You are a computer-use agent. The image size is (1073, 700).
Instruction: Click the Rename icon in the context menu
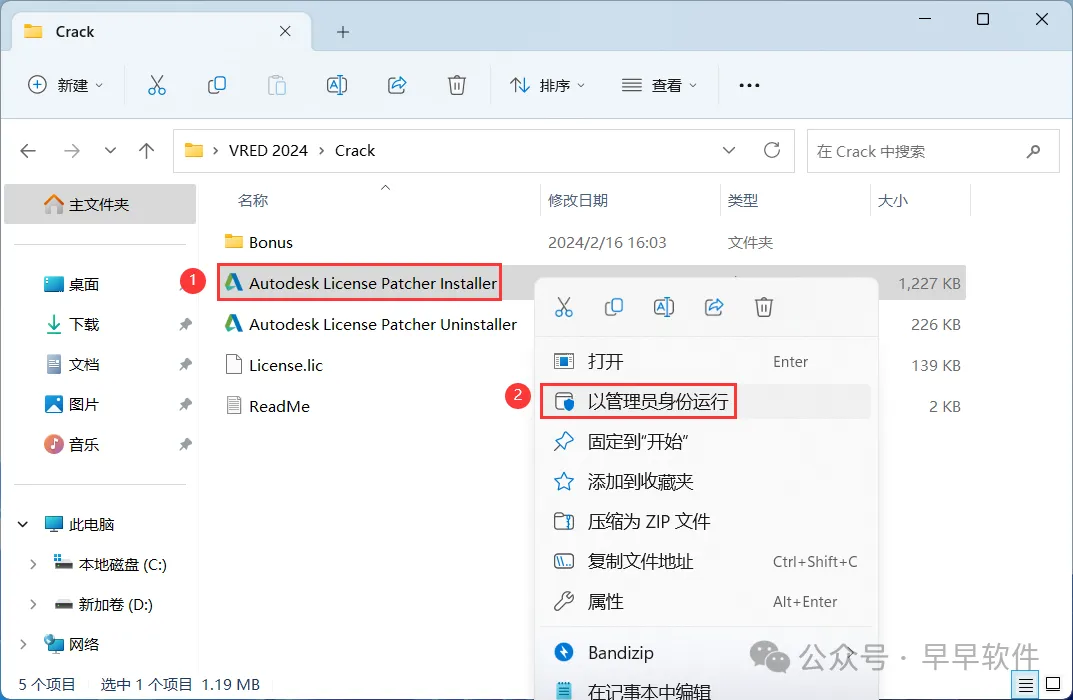(x=664, y=307)
